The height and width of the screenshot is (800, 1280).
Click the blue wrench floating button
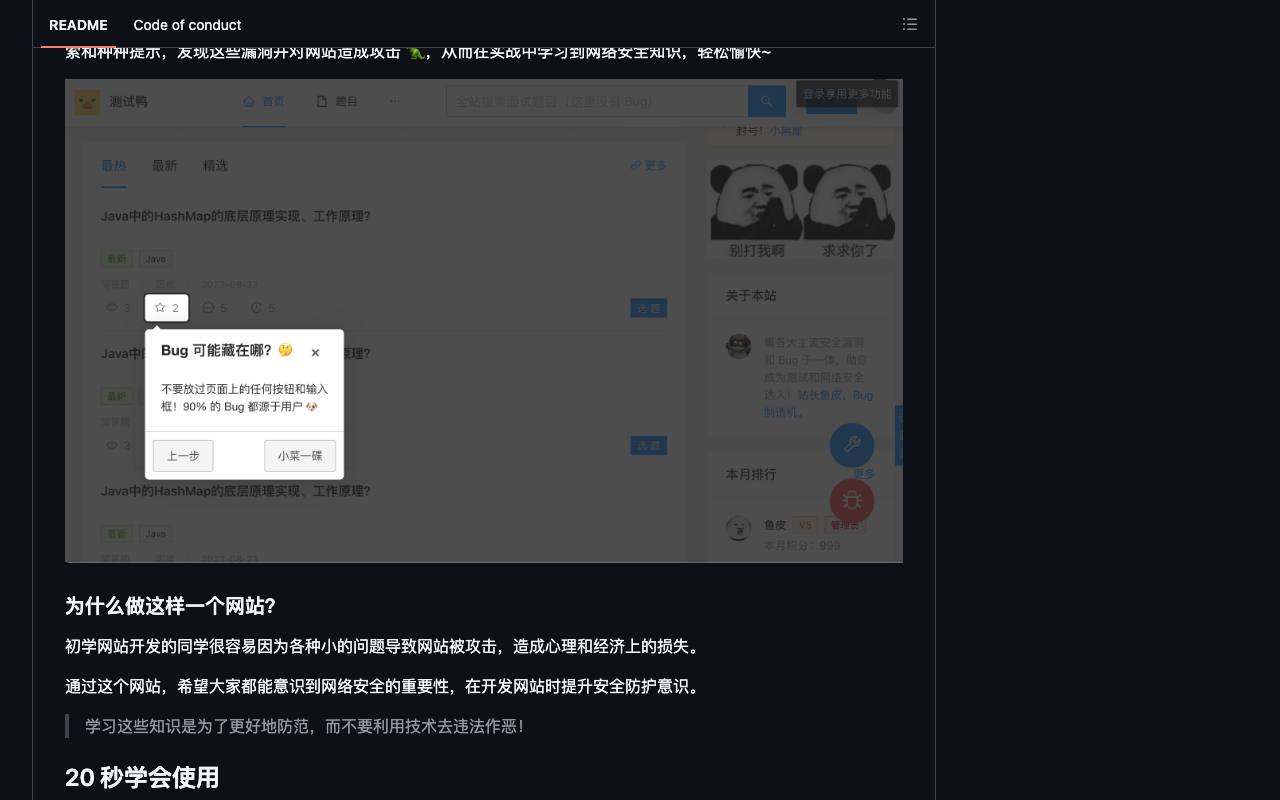852,445
